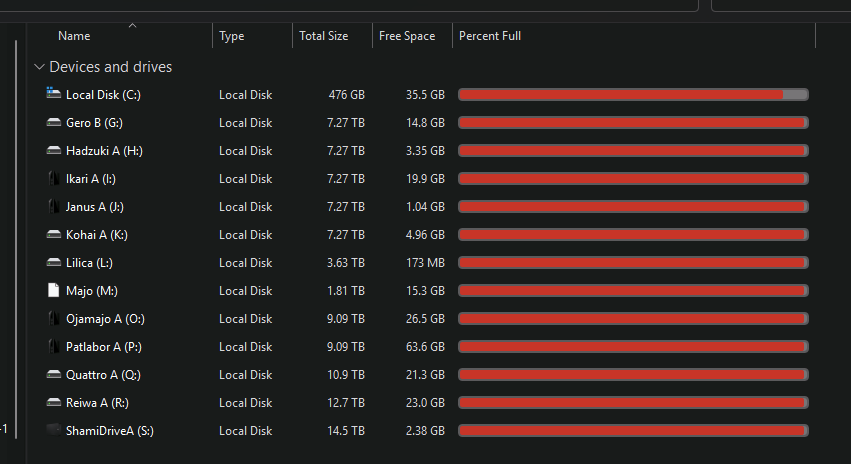The height and width of the screenshot is (464, 851).
Task: Select the Gero B (G:) name
Action: (x=94, y=123)
